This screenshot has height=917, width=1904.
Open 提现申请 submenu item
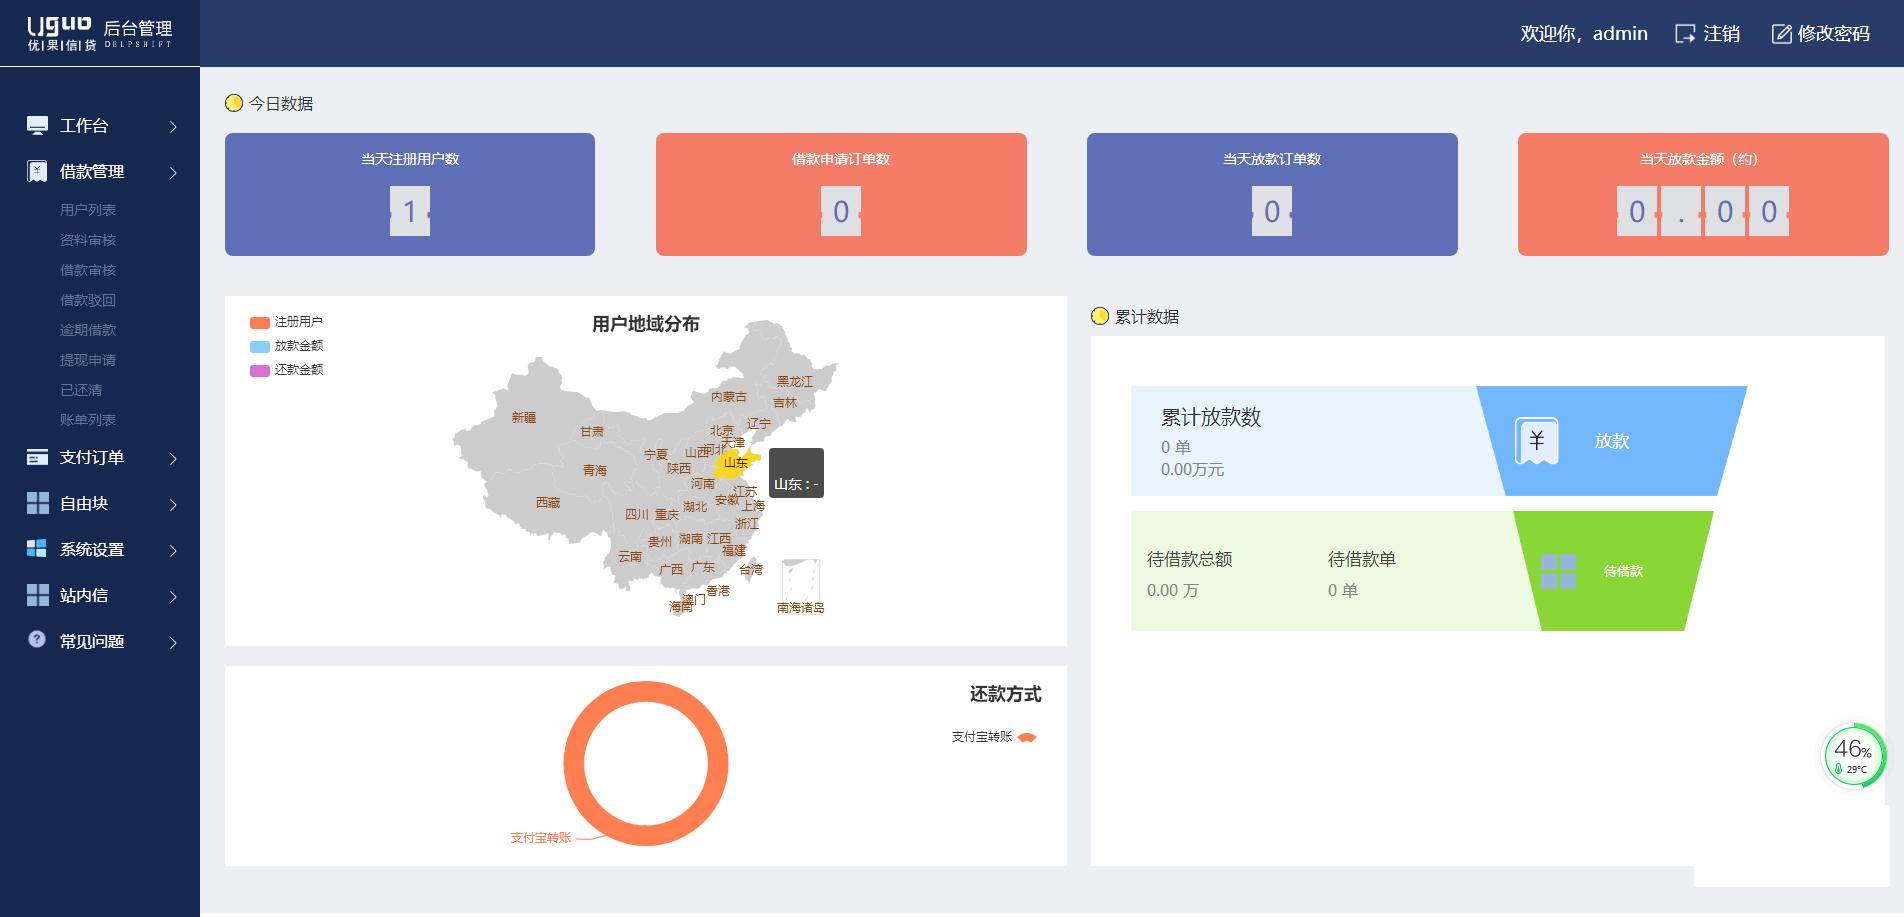(88, 360)
